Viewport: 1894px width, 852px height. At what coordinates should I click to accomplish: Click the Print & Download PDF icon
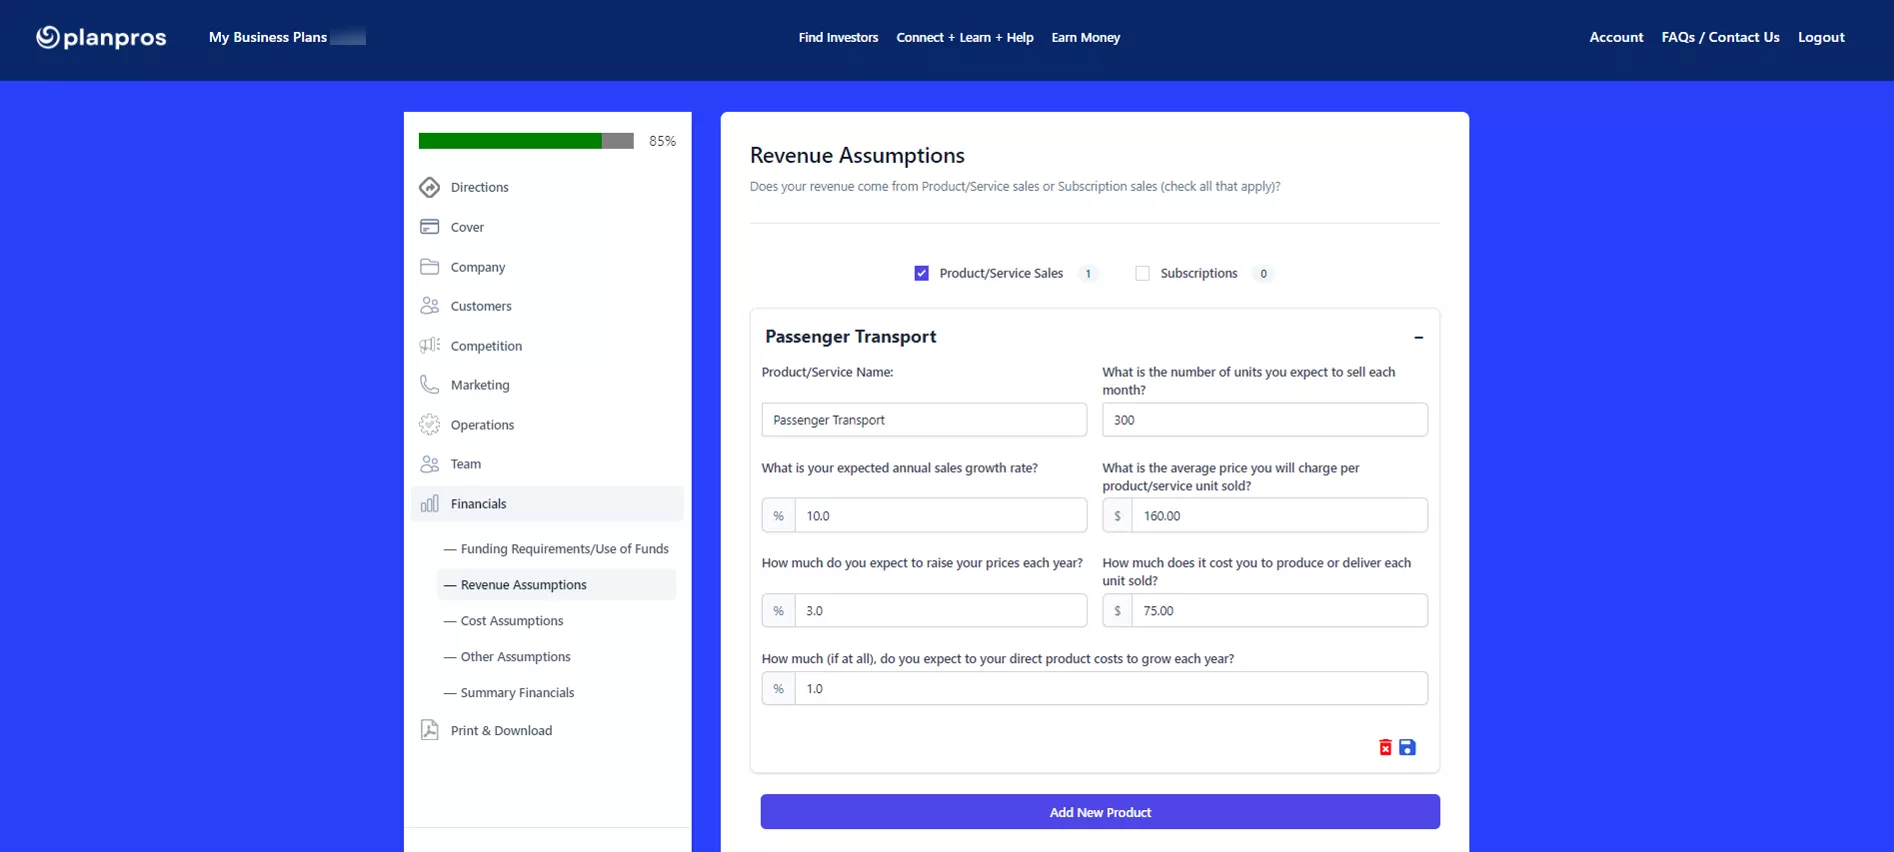[x=429, y=730]
